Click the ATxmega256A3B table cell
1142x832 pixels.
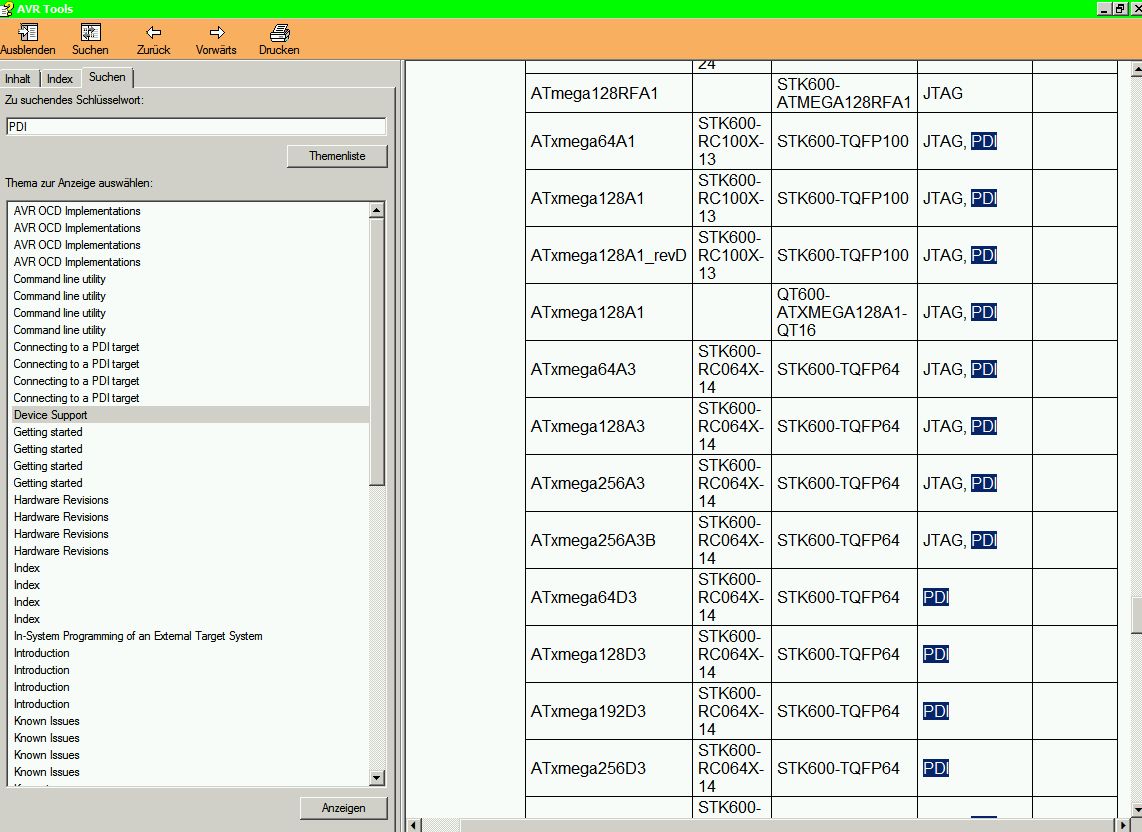pyautogui.click(x=608, y=540)
